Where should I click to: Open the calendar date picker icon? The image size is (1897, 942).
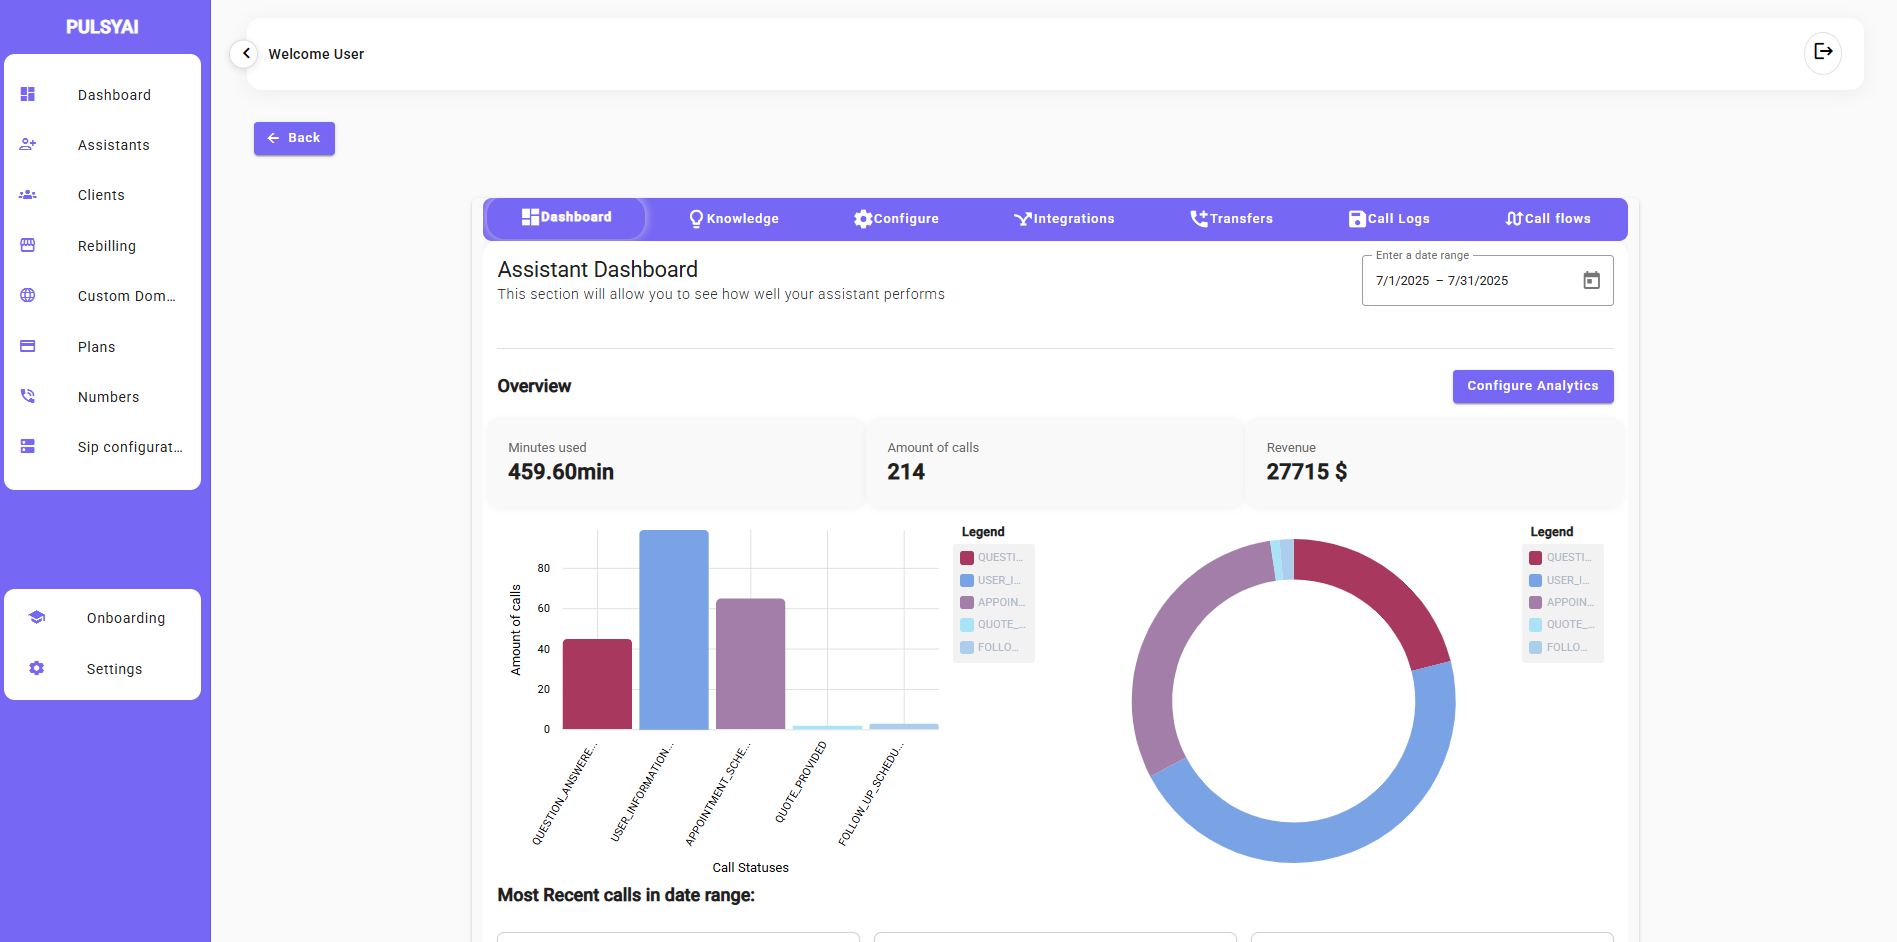tap(1591, 280)
